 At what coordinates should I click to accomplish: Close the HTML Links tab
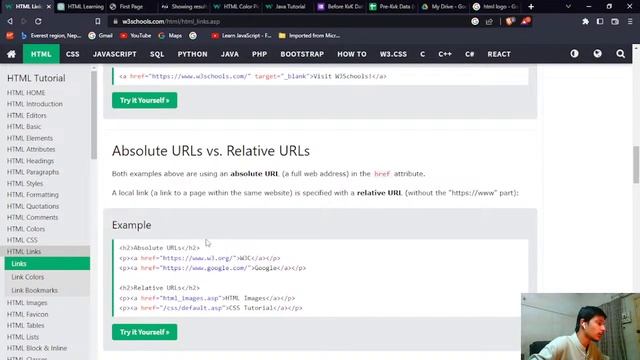pyautogui.click(x=49, y=7)
